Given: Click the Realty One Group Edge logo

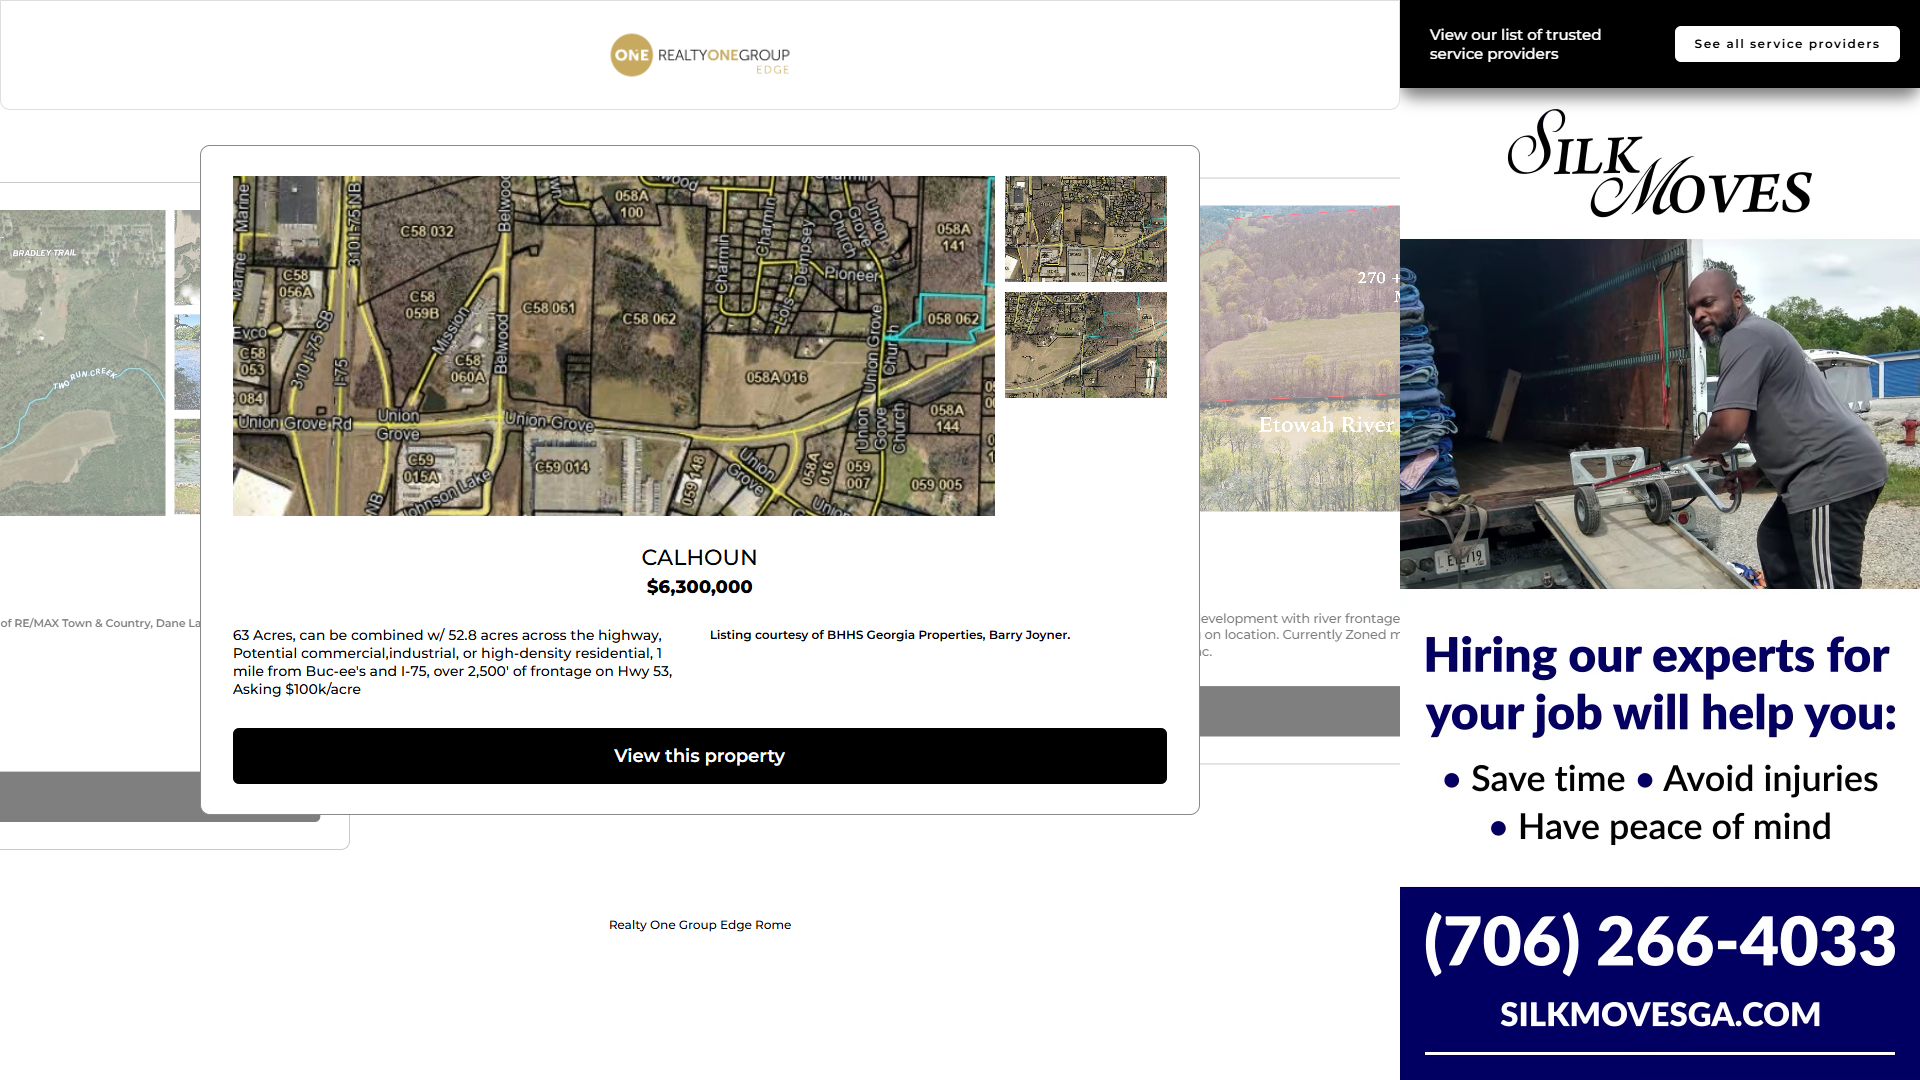Looking at the screenshot, I should coord(700,55).
